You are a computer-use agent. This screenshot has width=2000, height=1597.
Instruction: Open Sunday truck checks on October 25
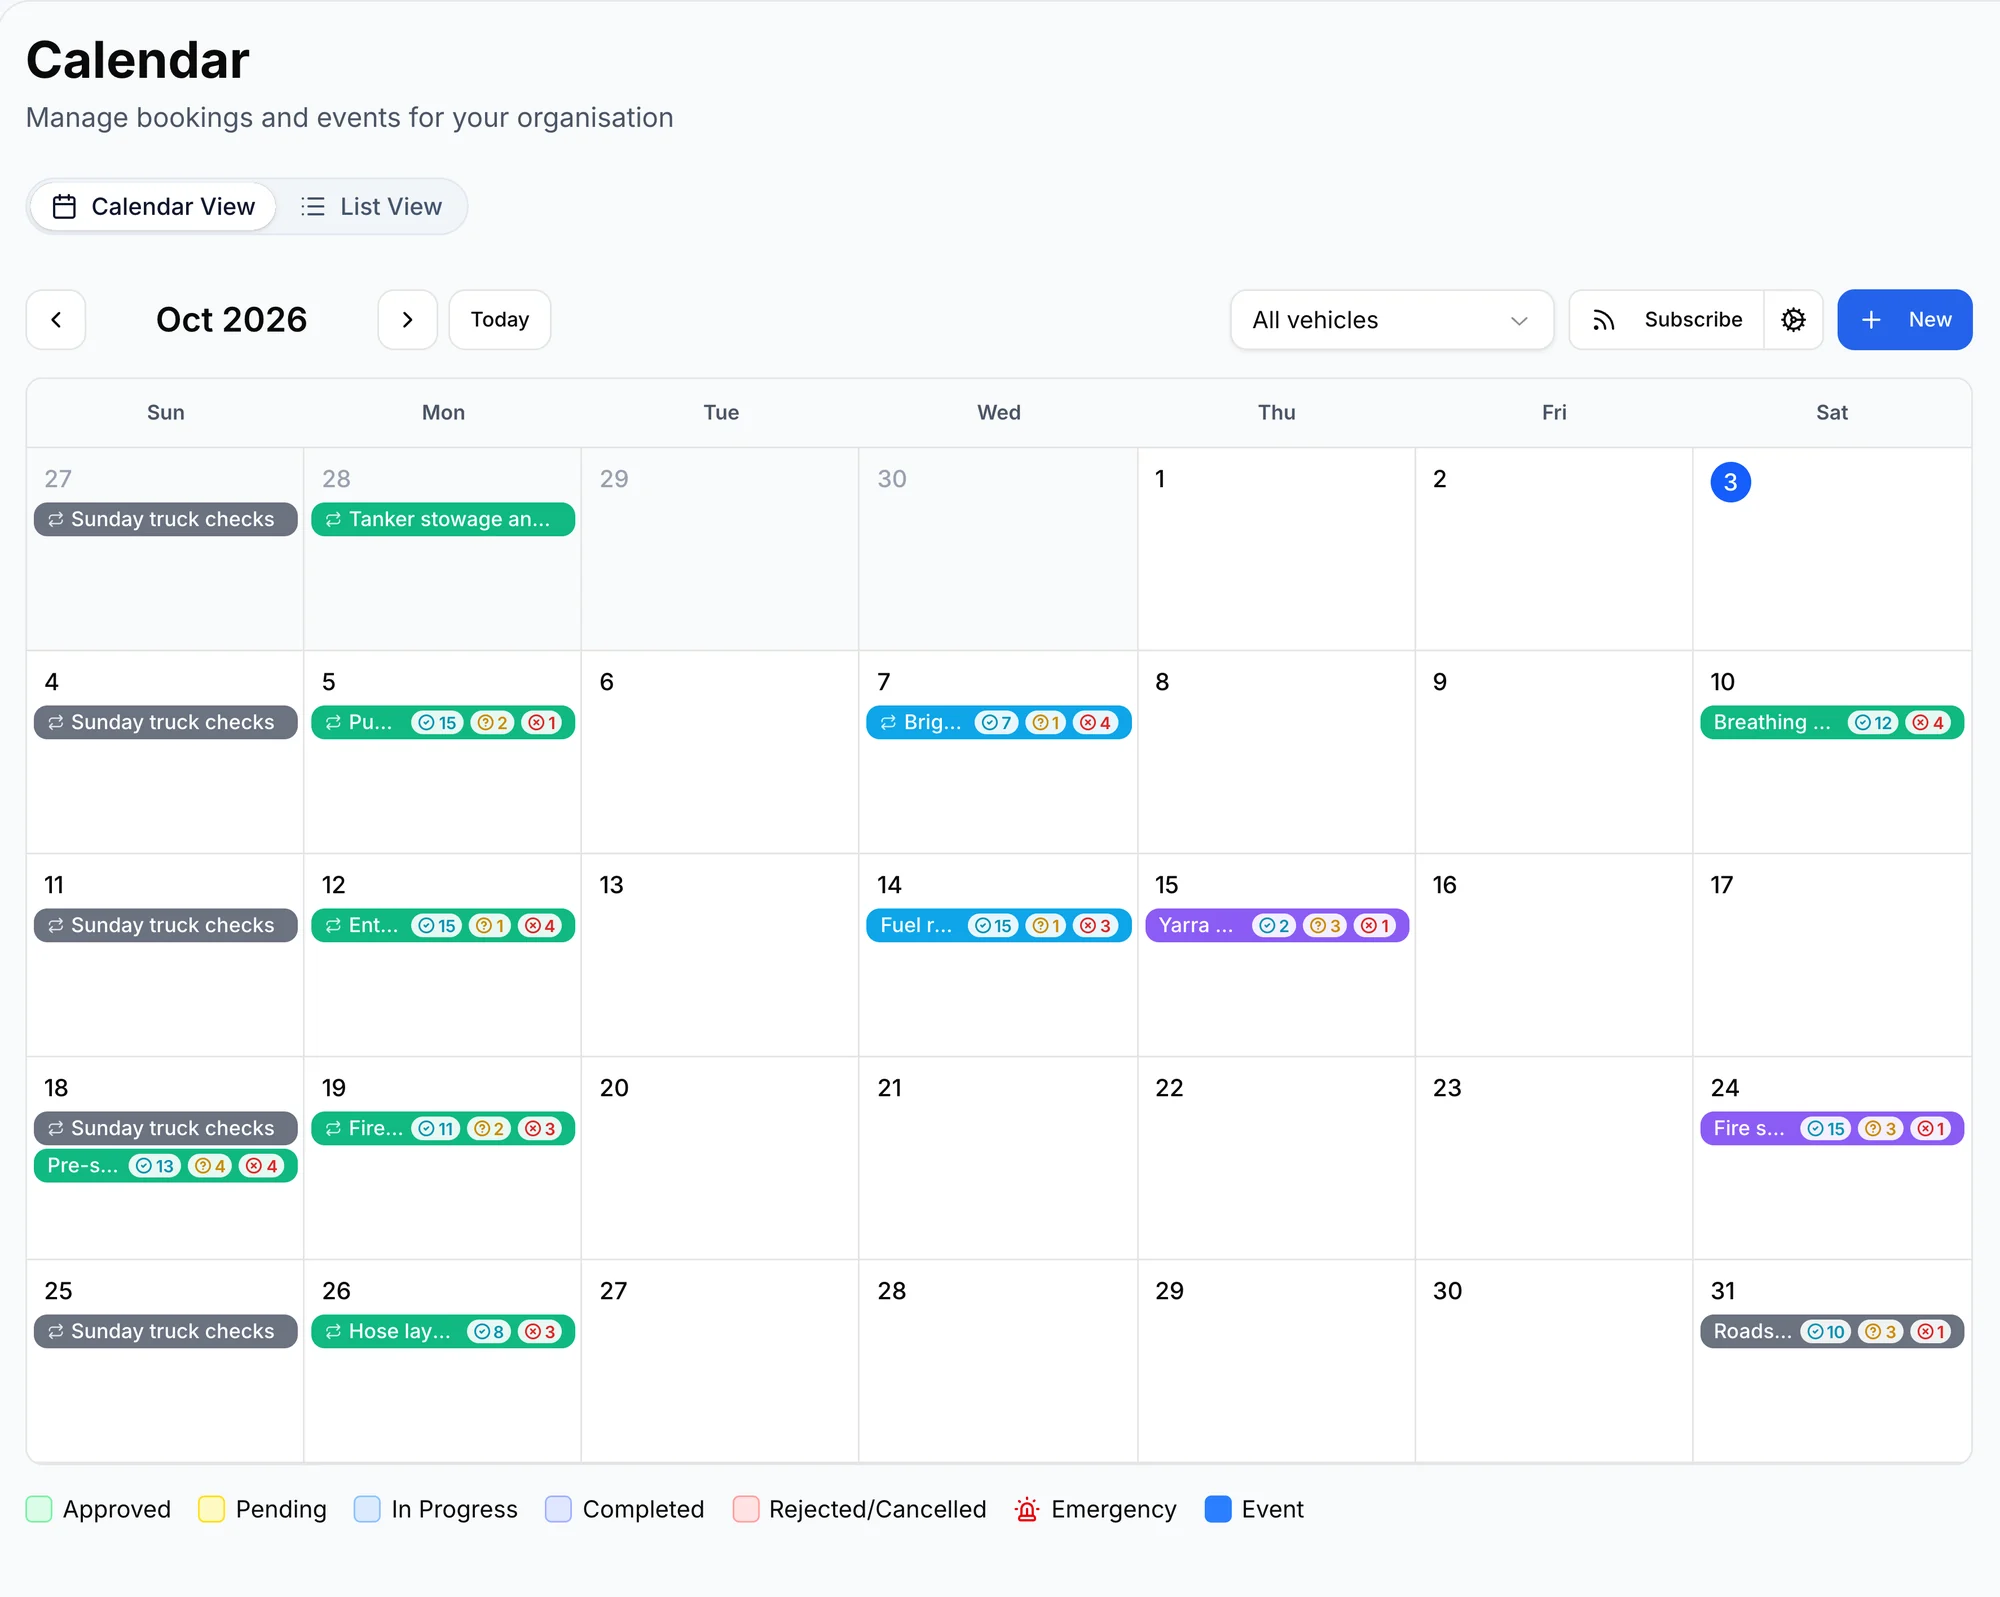(166, 1332)
